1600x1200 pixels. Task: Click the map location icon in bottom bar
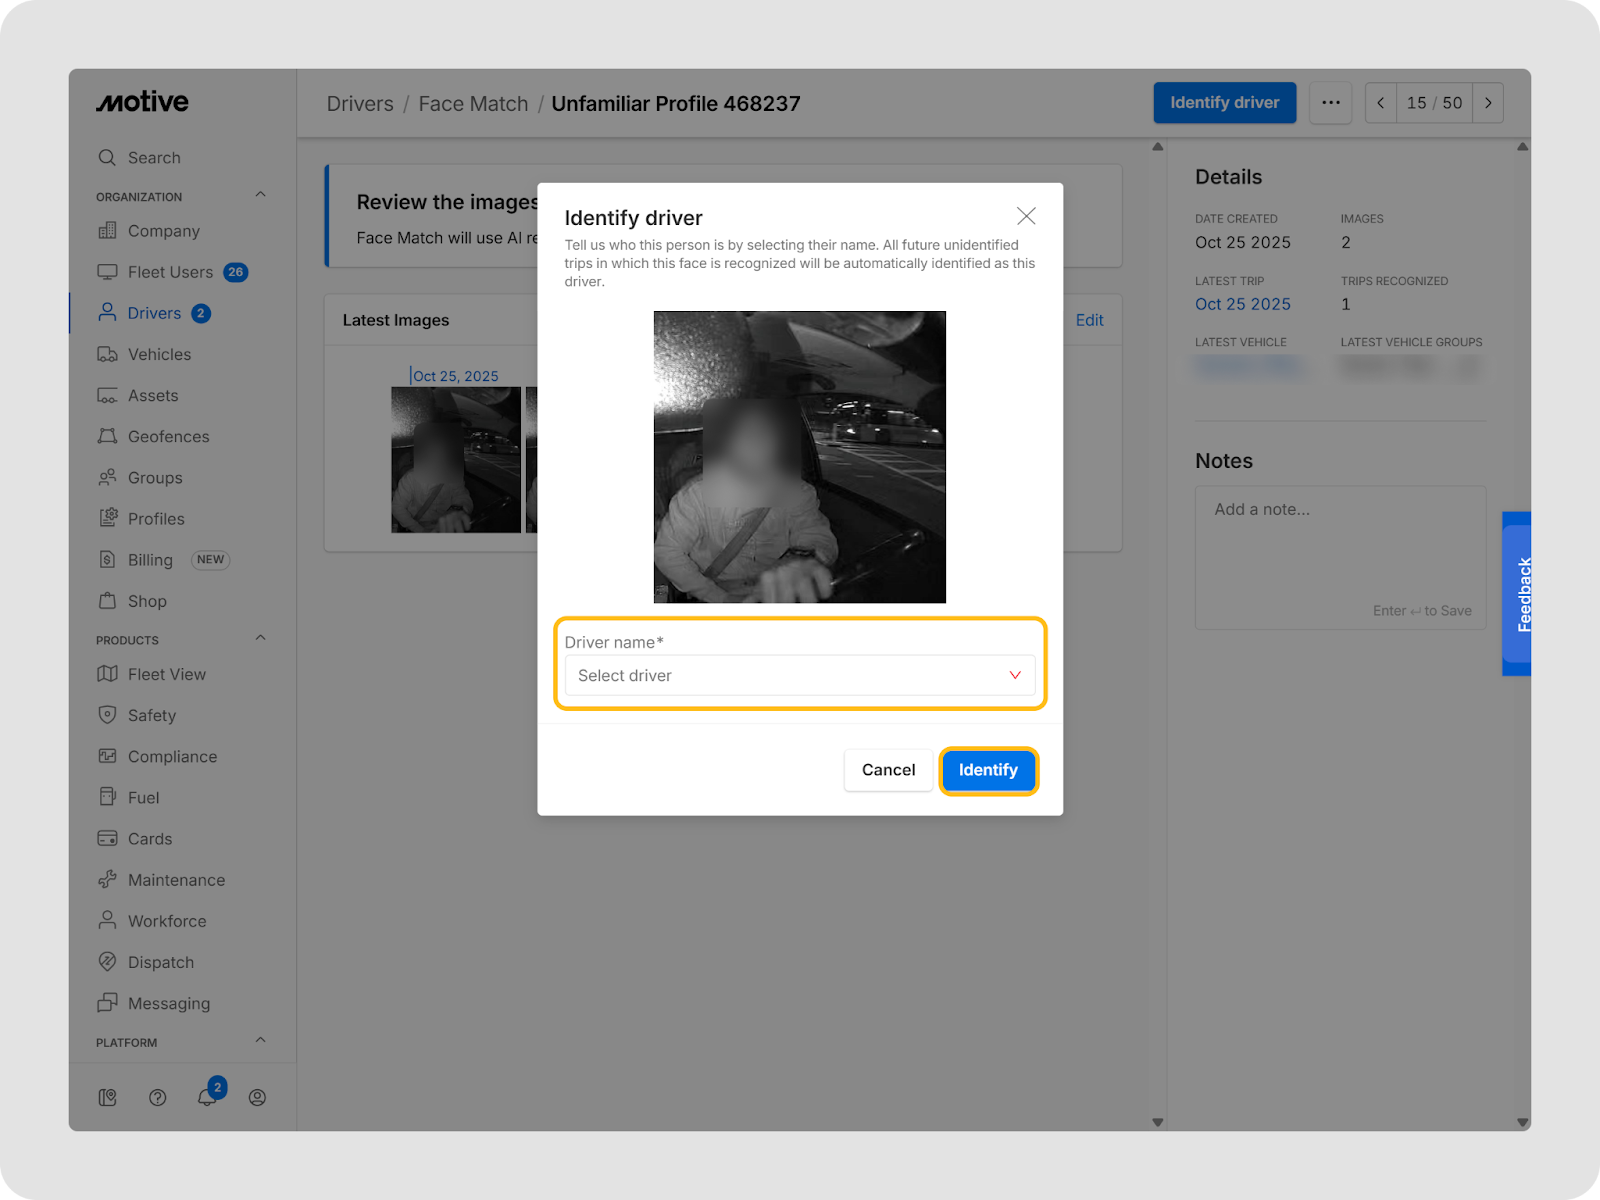tap(108, 1097)
